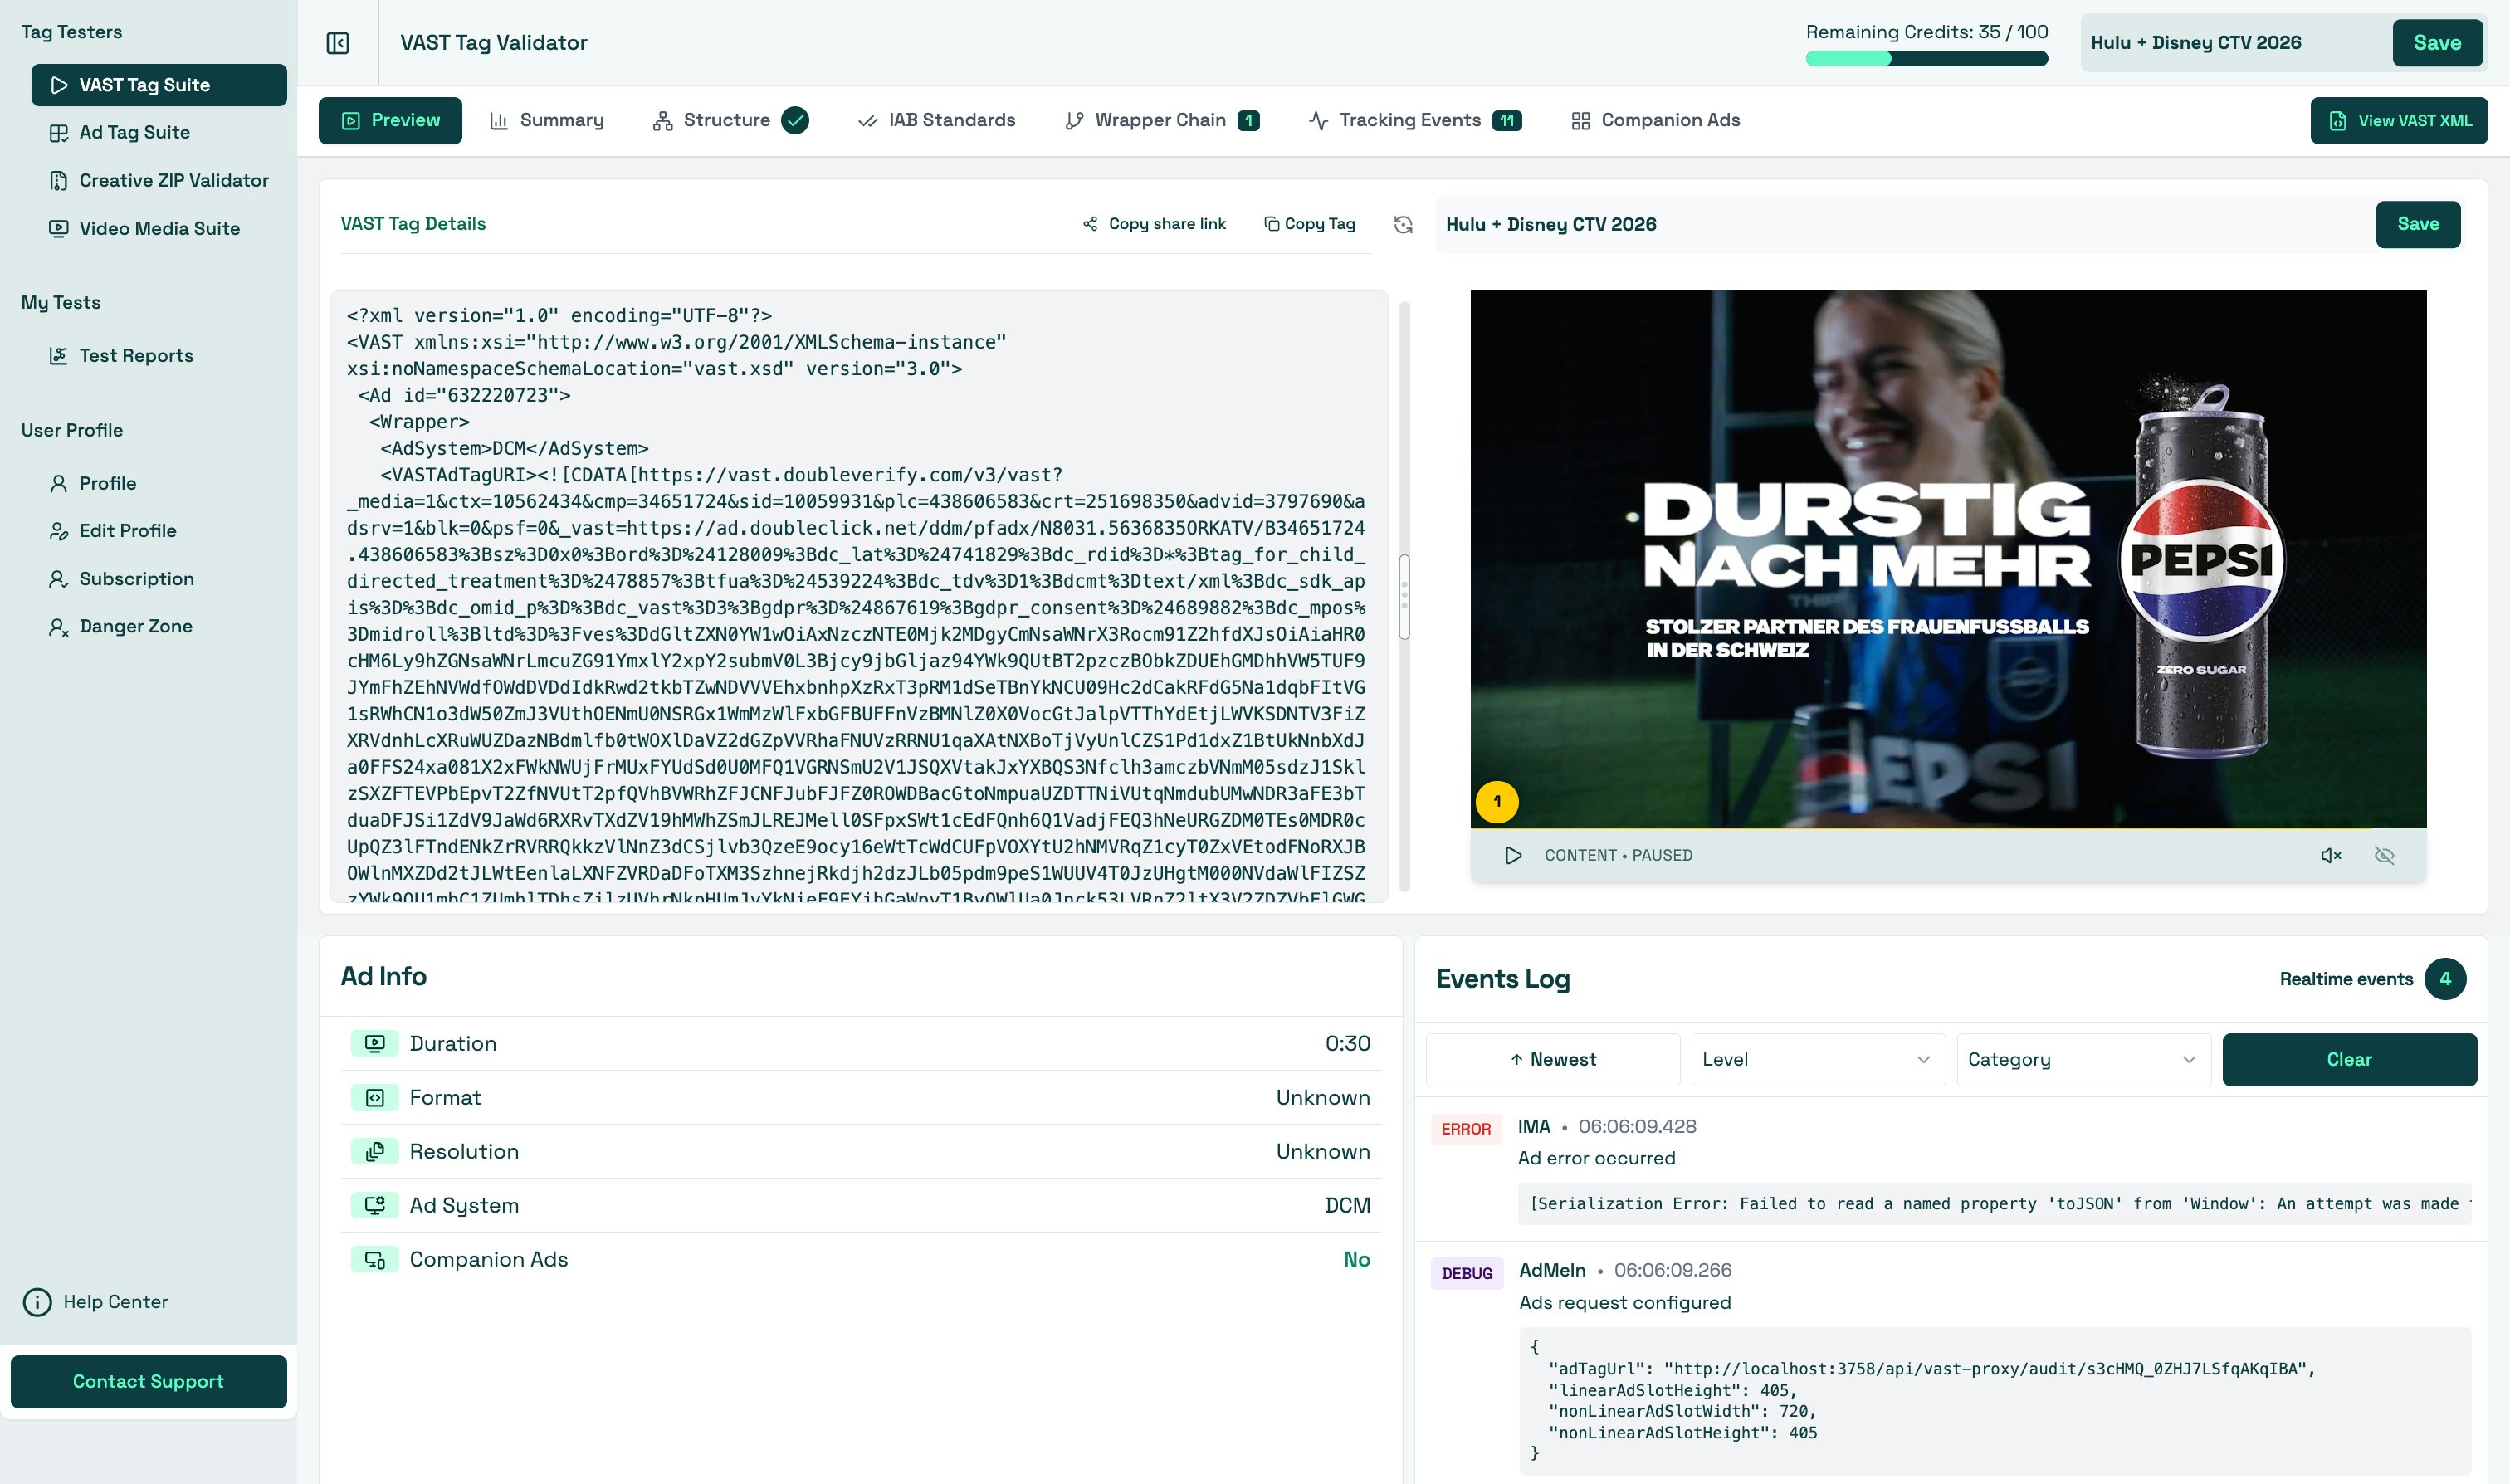Click the ERROR level tag in Events Log
Viewport: 2510px width, 1484px height.
point(1466,1130)
